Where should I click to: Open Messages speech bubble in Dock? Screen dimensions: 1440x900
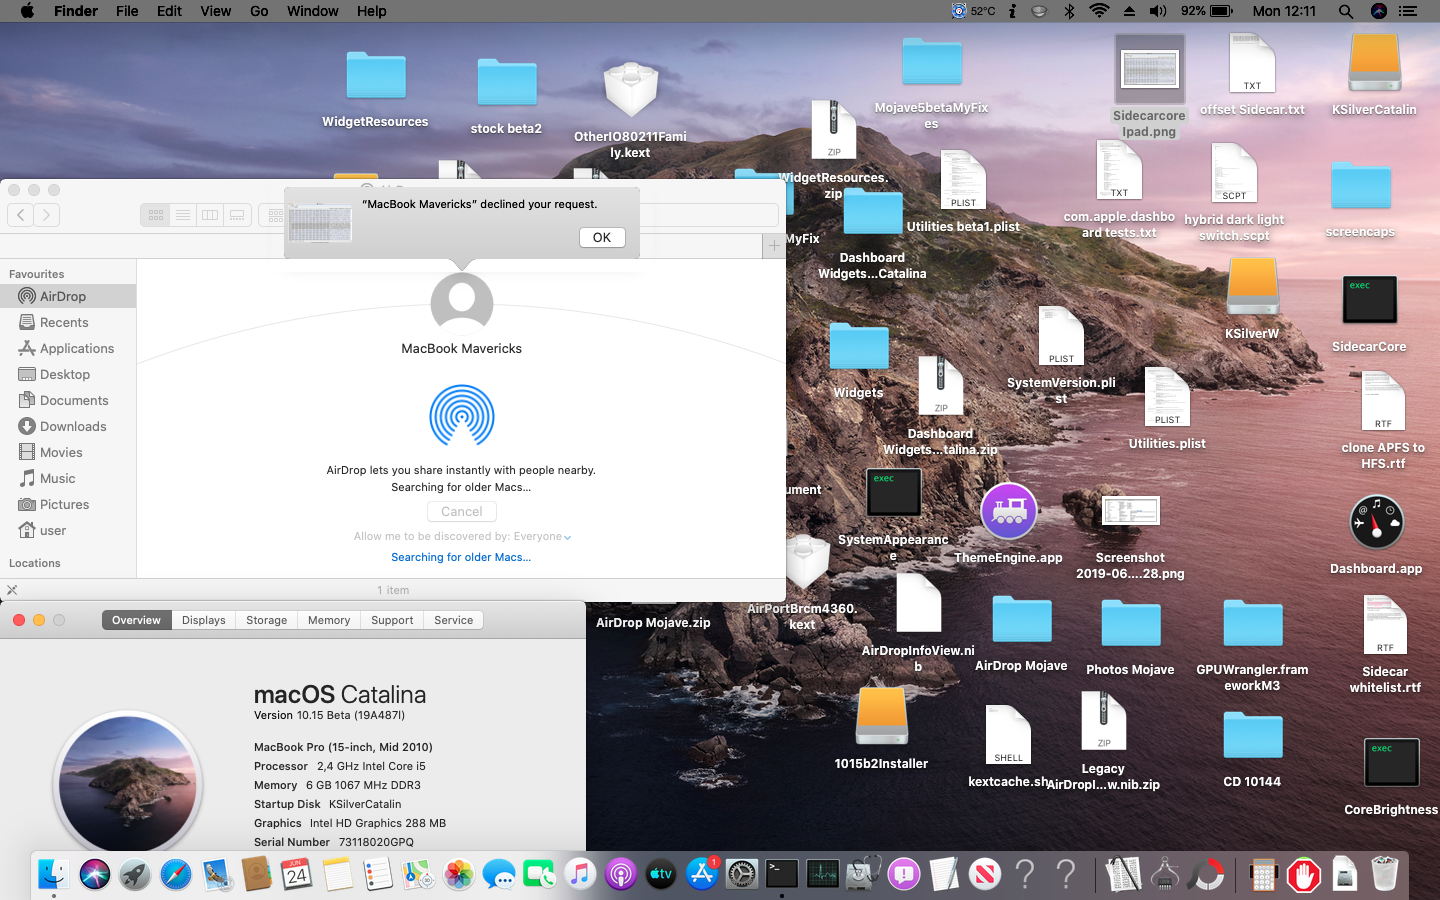pos(499,874)
